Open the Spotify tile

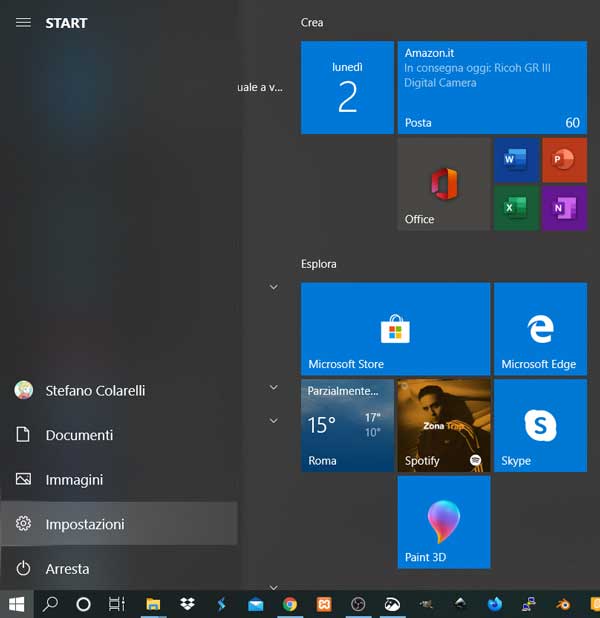tap(444, 425)
